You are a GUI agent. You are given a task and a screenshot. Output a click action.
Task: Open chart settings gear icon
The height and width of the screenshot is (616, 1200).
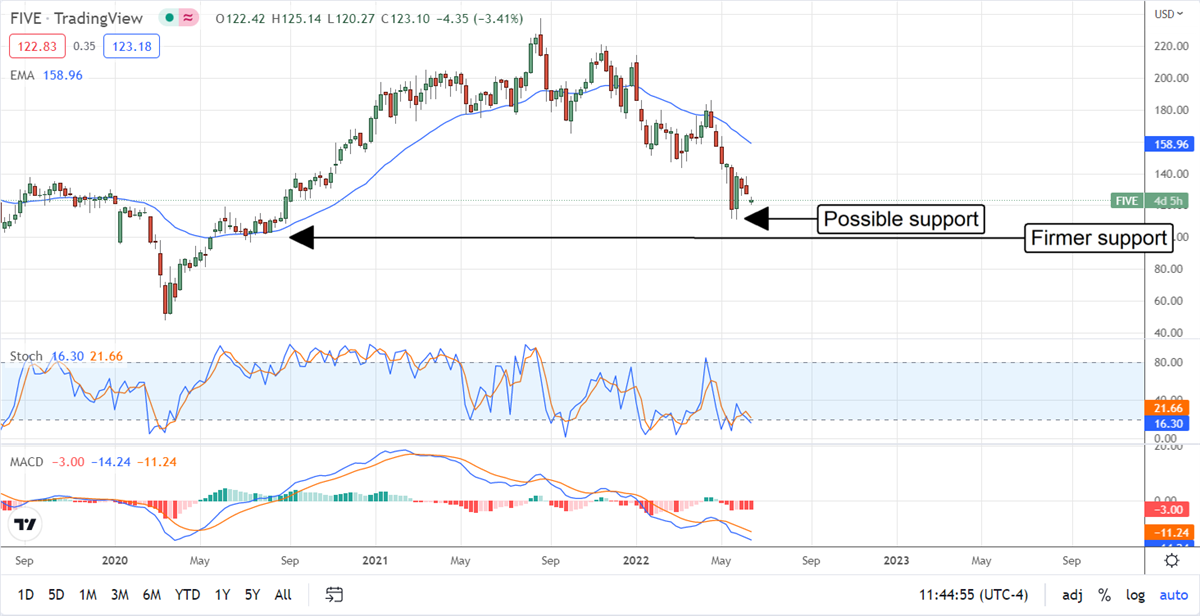(1171, 561)
